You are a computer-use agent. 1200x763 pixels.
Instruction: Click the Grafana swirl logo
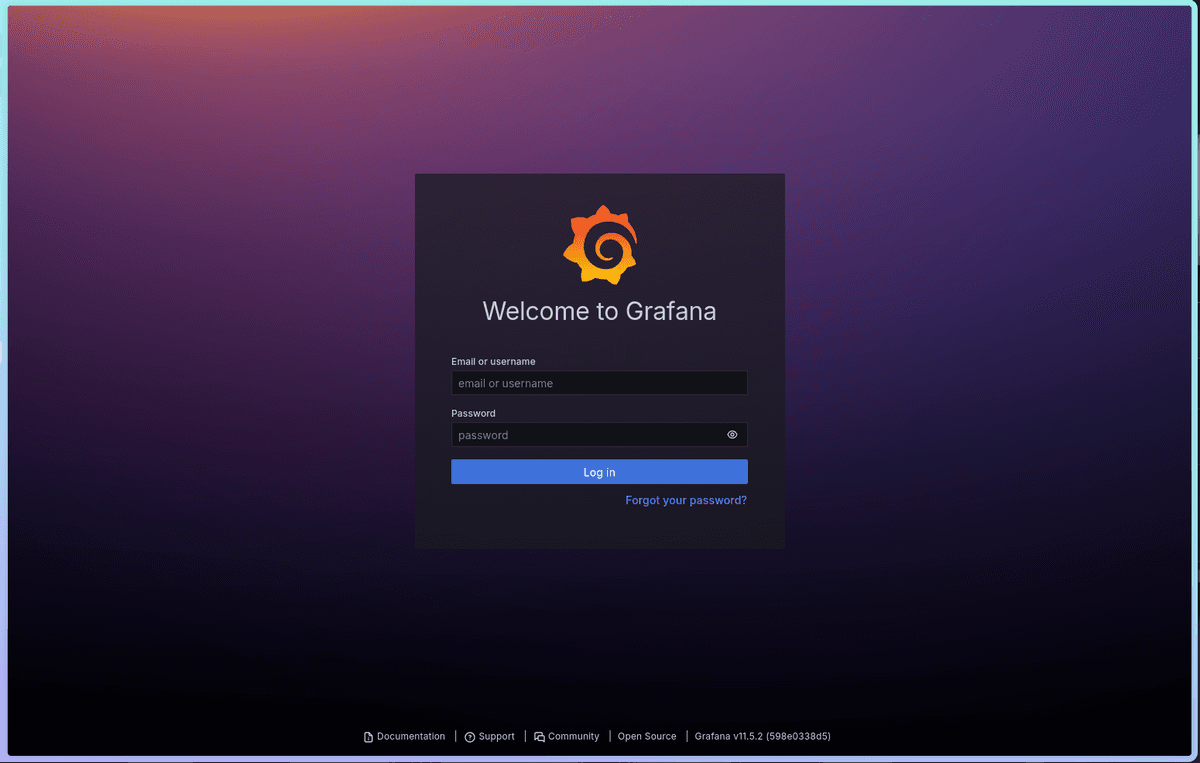click(x=600, y=245)
